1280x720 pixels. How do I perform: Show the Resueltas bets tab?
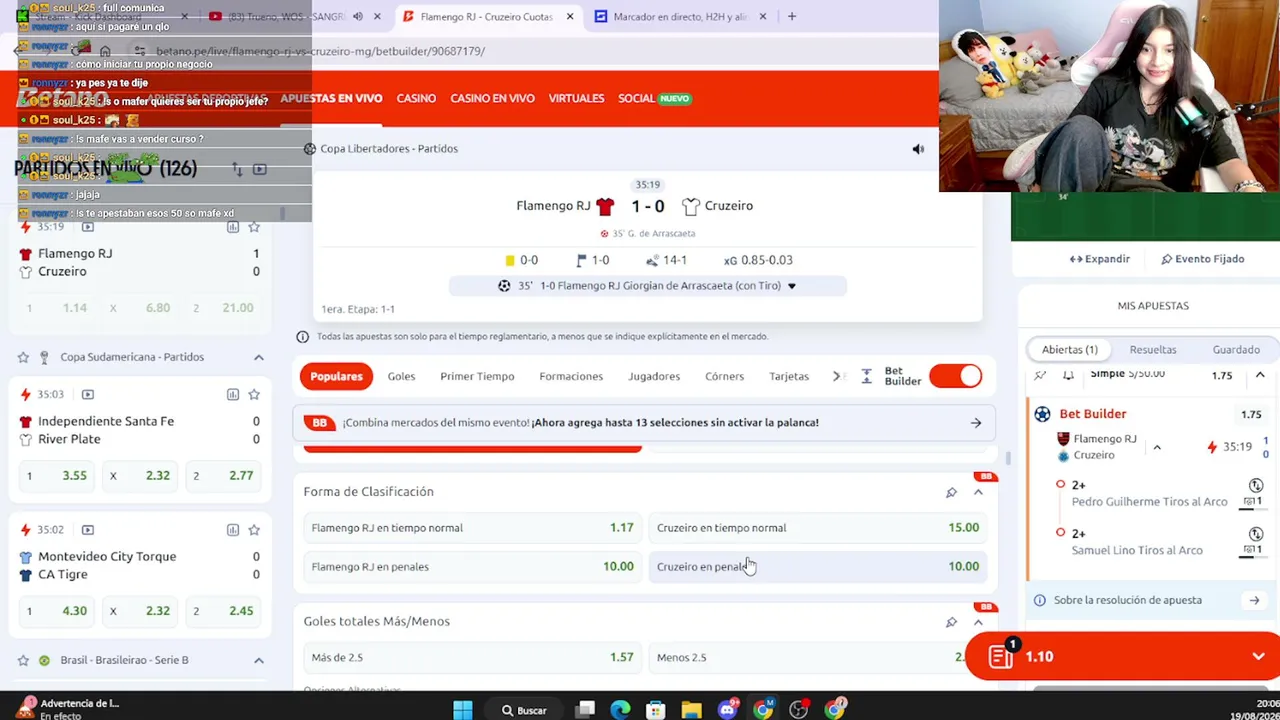coord(1153,350)
